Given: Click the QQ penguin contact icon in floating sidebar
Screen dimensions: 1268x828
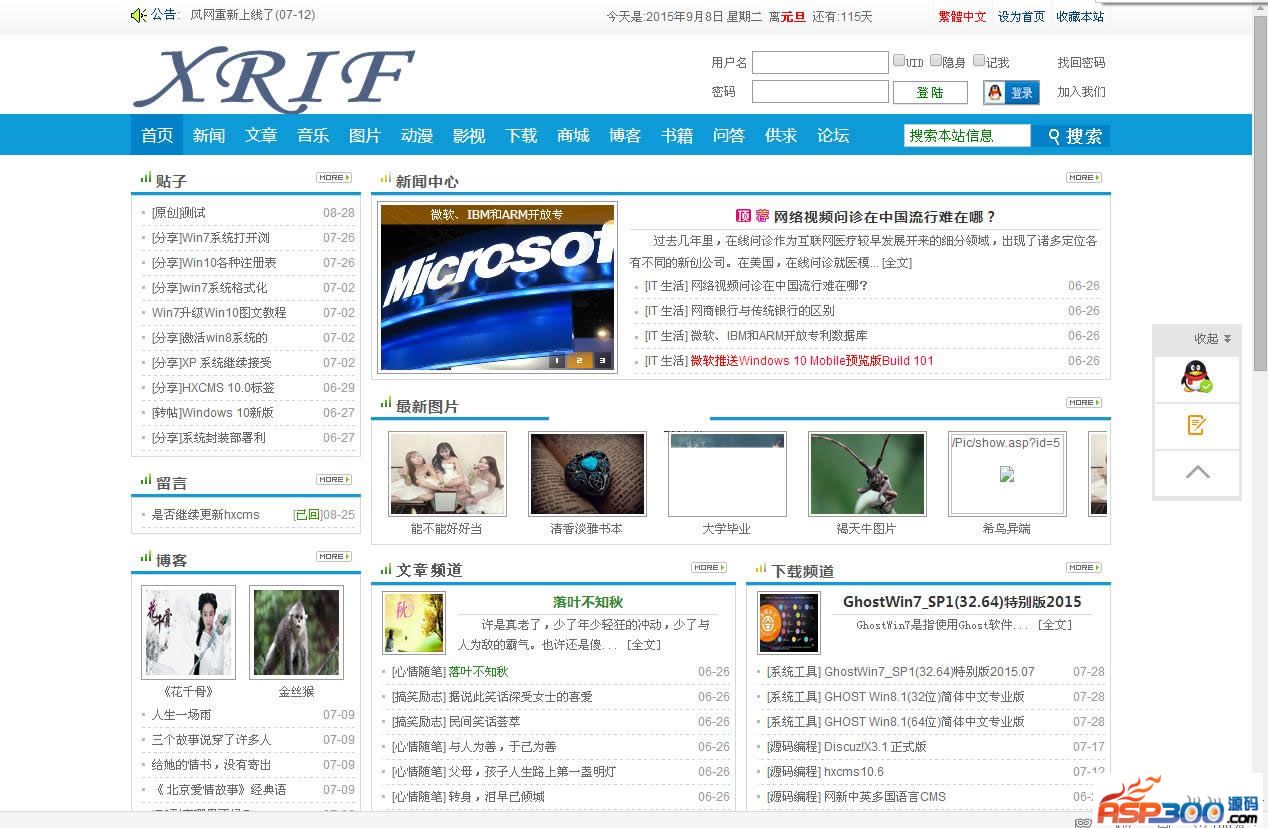Looking at the screenshot, I should tap(1196, 378).
